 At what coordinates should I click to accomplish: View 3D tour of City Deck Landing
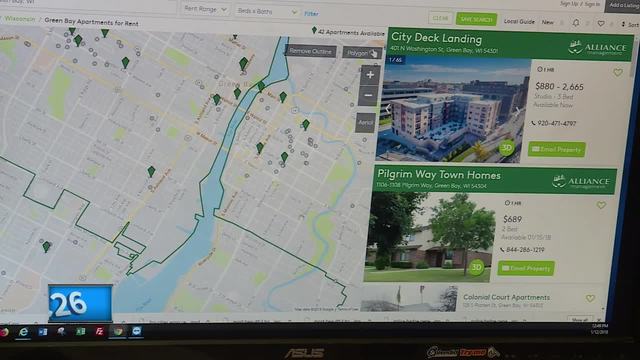point(506,147)
